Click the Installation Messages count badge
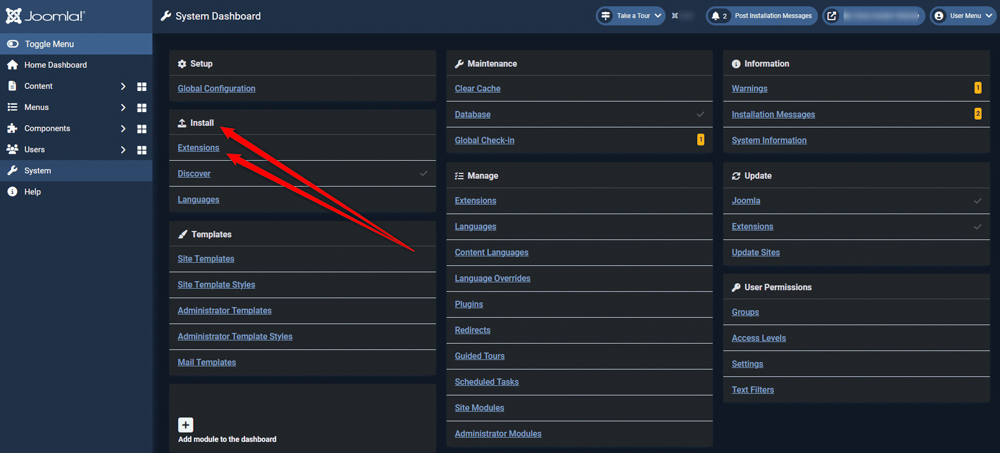The height and width of the screenshot is (453, 1000). [x=978, y=114]
